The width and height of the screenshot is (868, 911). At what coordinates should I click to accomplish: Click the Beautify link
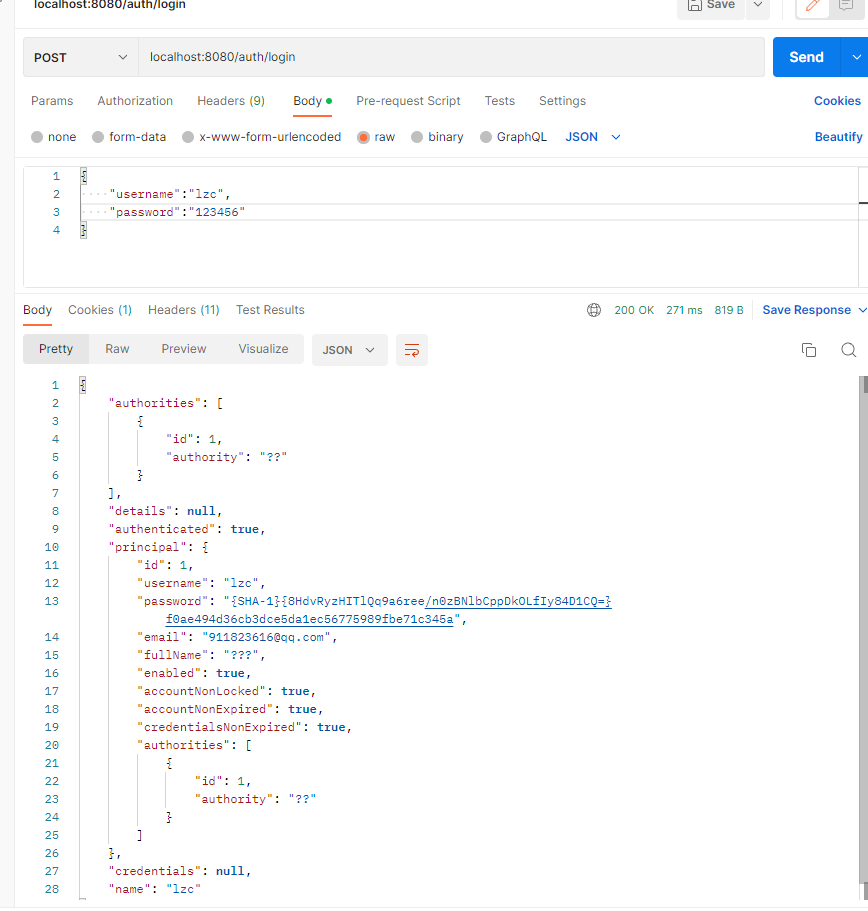[838, 137]
